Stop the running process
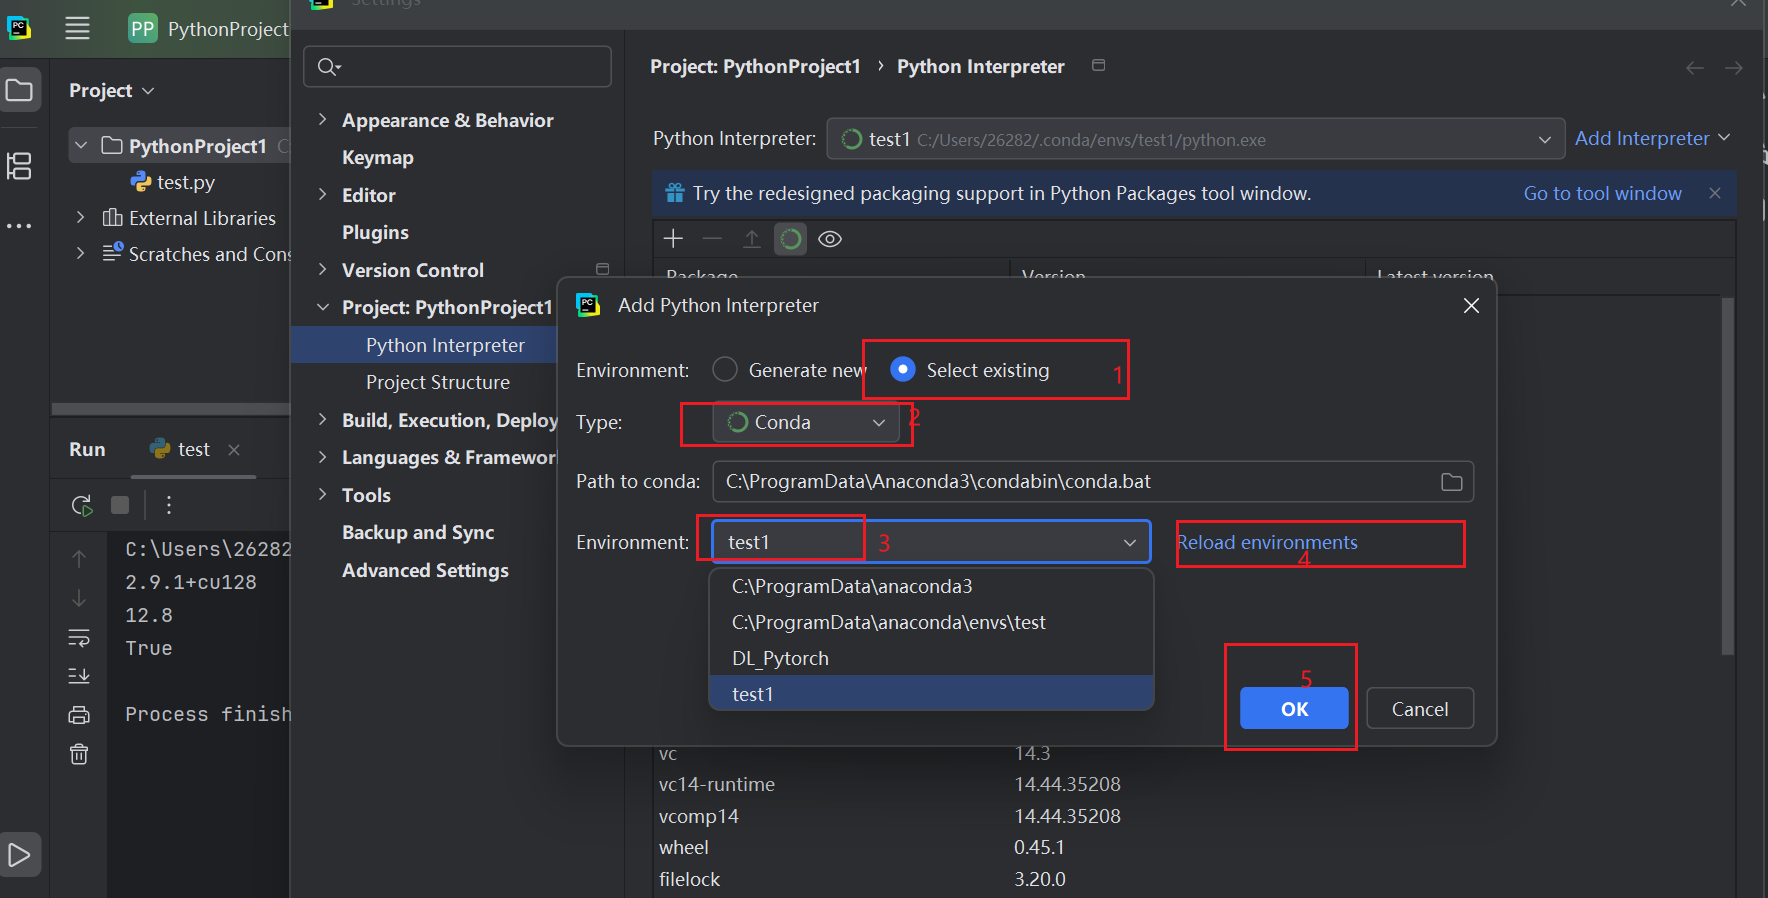The width and height of the screenshot is (1768, 898). (x=120, y=505)
